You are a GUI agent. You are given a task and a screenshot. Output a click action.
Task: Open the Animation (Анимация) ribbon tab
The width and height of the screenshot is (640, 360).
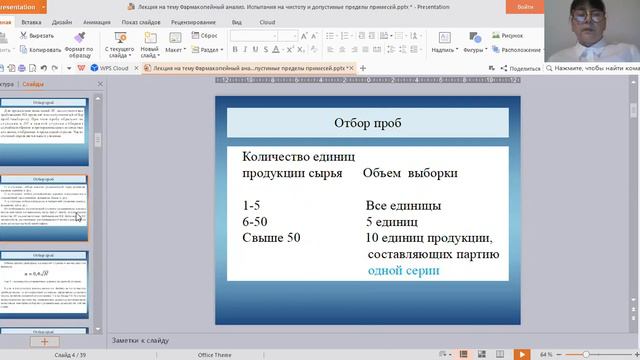tap(97, 22)
